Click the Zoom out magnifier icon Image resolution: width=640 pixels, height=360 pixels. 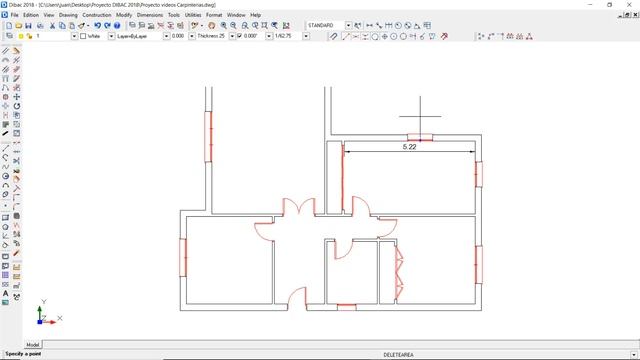(233, 25)
